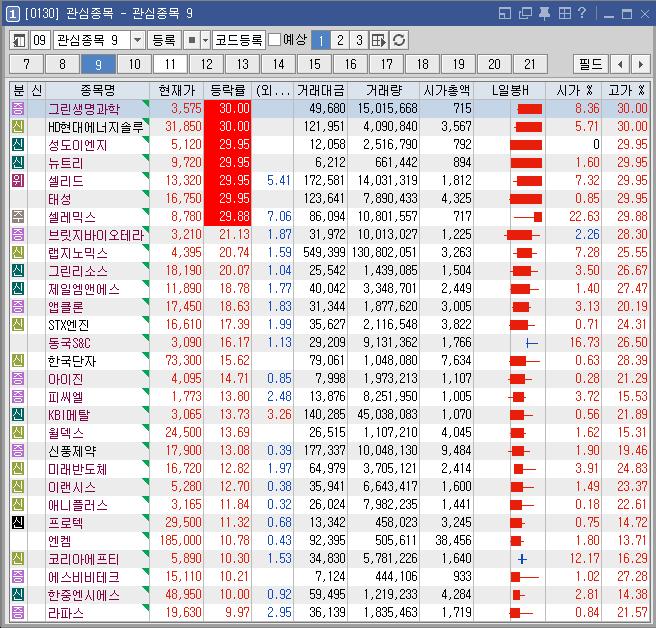Click the pin window icon in title bar

pos(544,13)
